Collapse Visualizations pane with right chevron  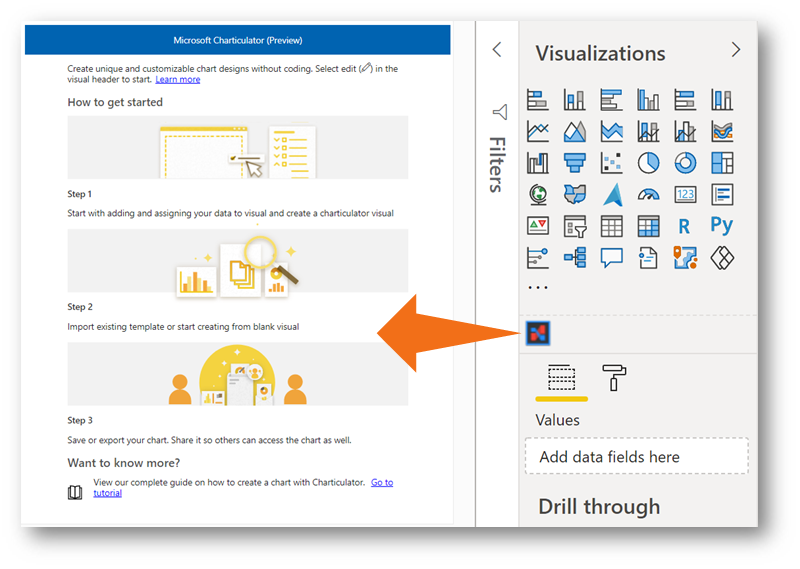(x=735, y=50)
